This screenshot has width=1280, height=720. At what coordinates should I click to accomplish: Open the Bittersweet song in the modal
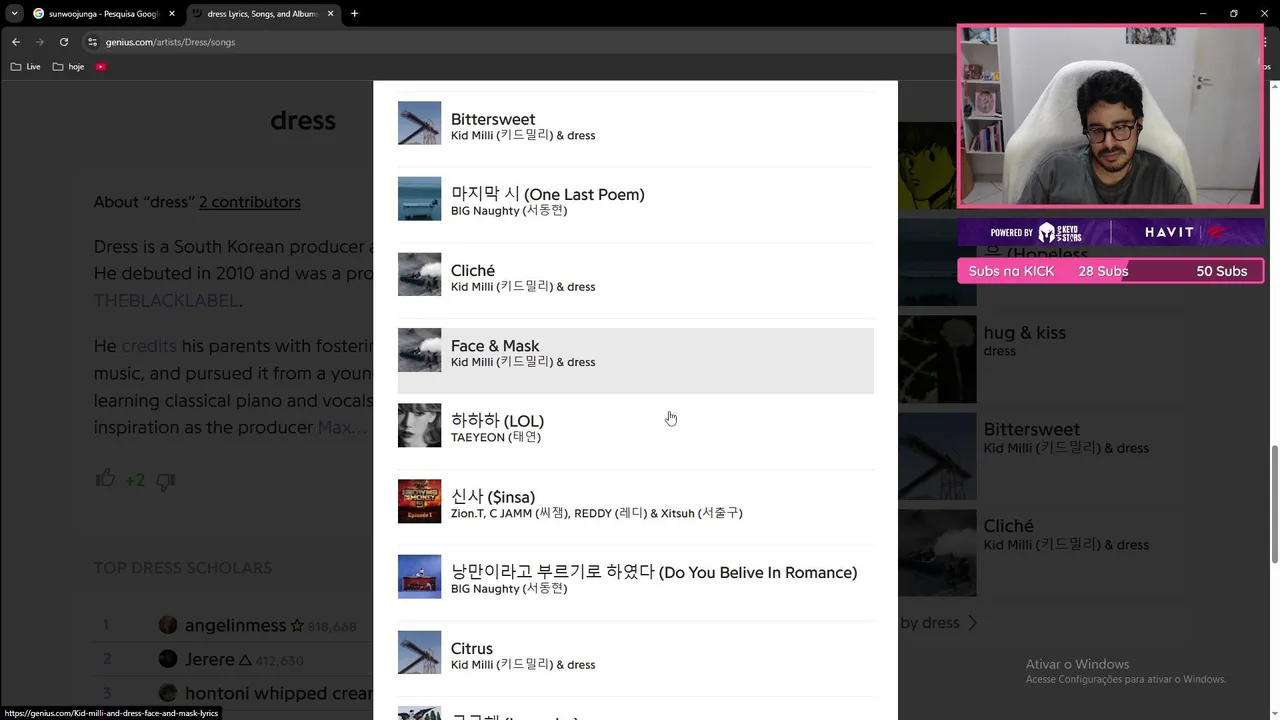click(x=636, y=128)
